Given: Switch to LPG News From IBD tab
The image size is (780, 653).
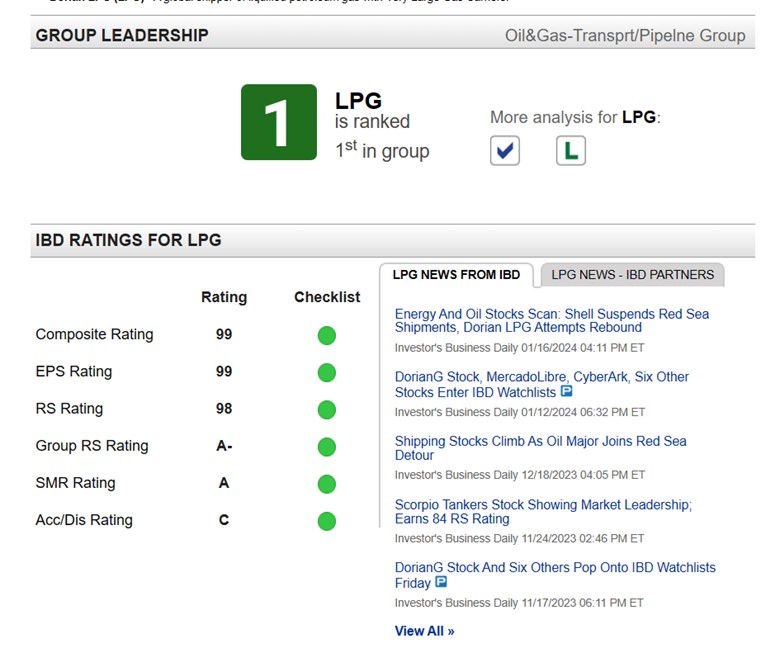Looking at the screenshot, I should click(x=456, y=275).
